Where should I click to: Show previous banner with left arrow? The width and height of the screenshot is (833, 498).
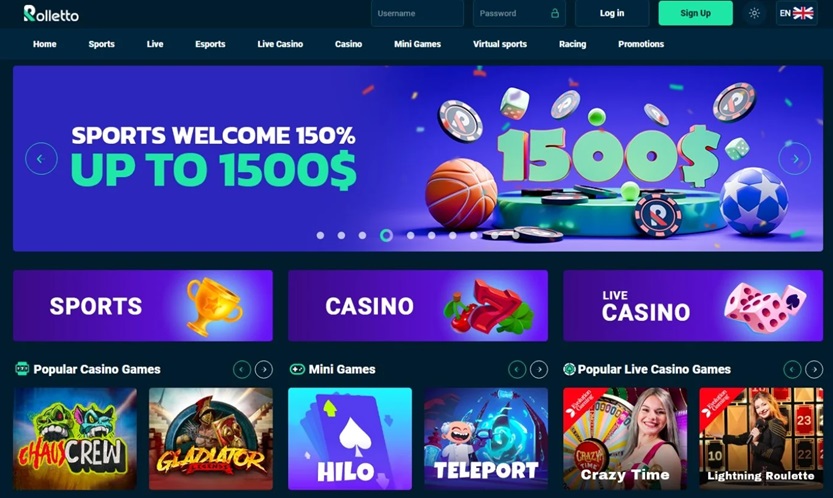click(x=41, y=158)
